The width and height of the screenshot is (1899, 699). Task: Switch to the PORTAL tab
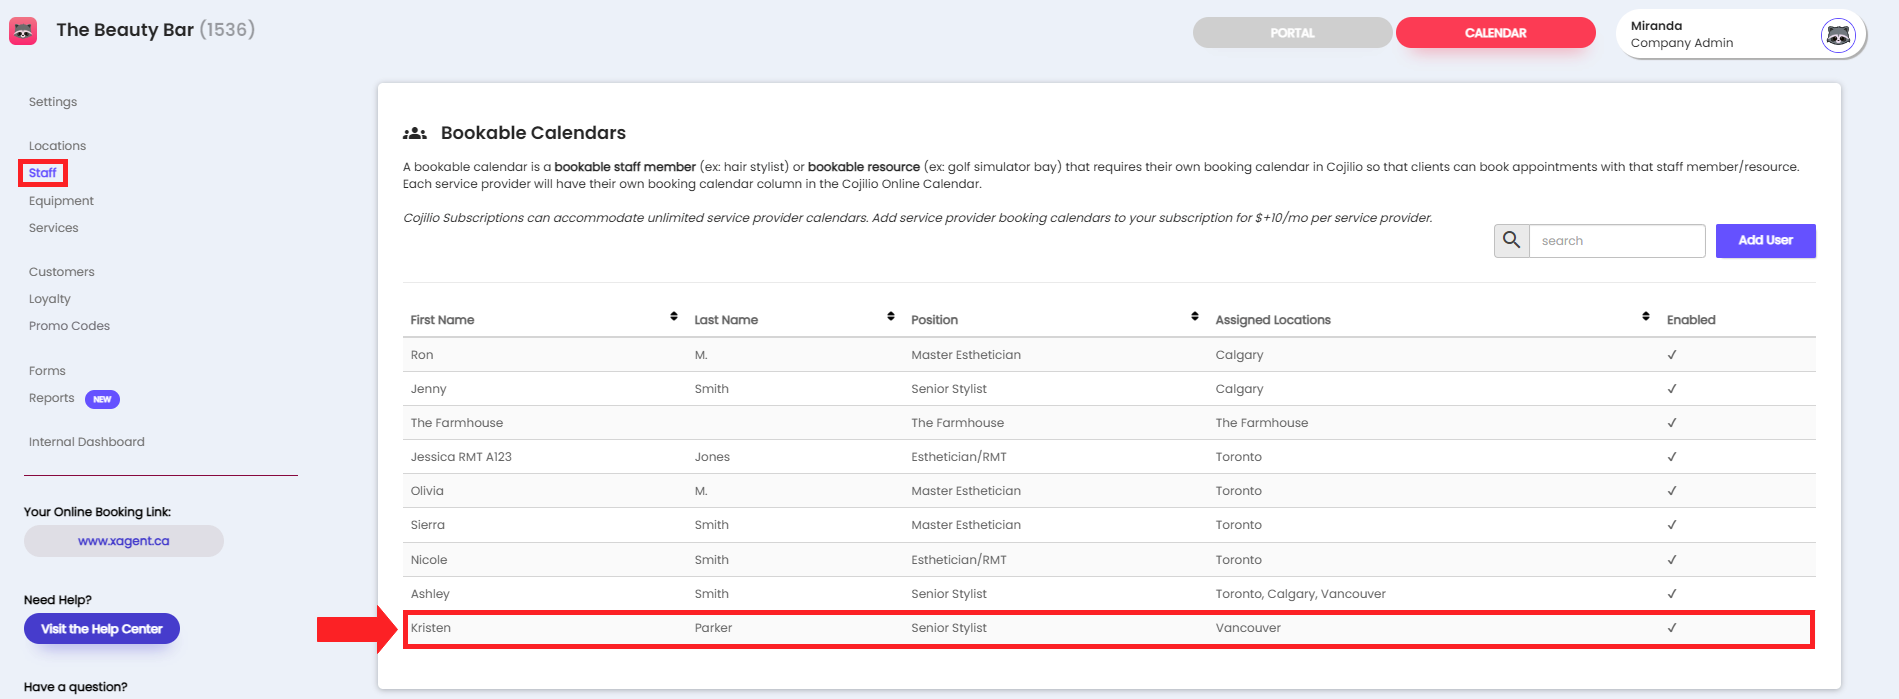coord(1292,33)
